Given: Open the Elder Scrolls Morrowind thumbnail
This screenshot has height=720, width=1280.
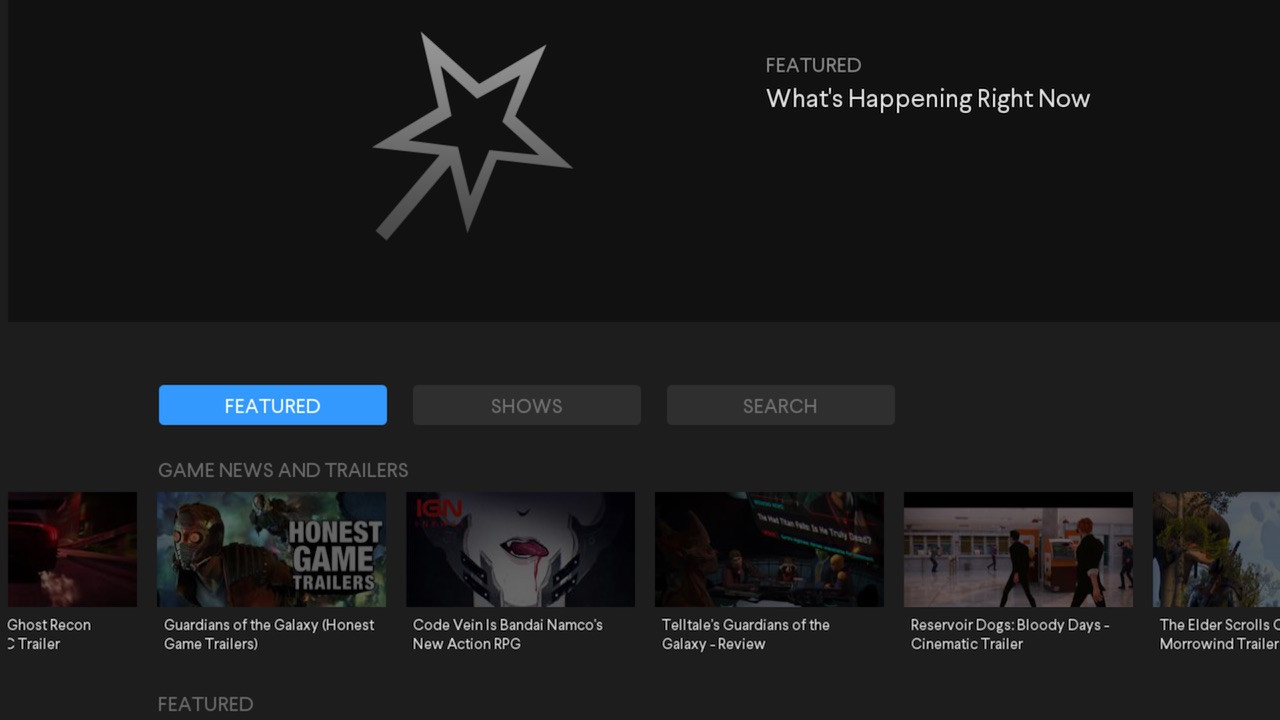Looking at the screenshot, I should [x=1216, y=549].
